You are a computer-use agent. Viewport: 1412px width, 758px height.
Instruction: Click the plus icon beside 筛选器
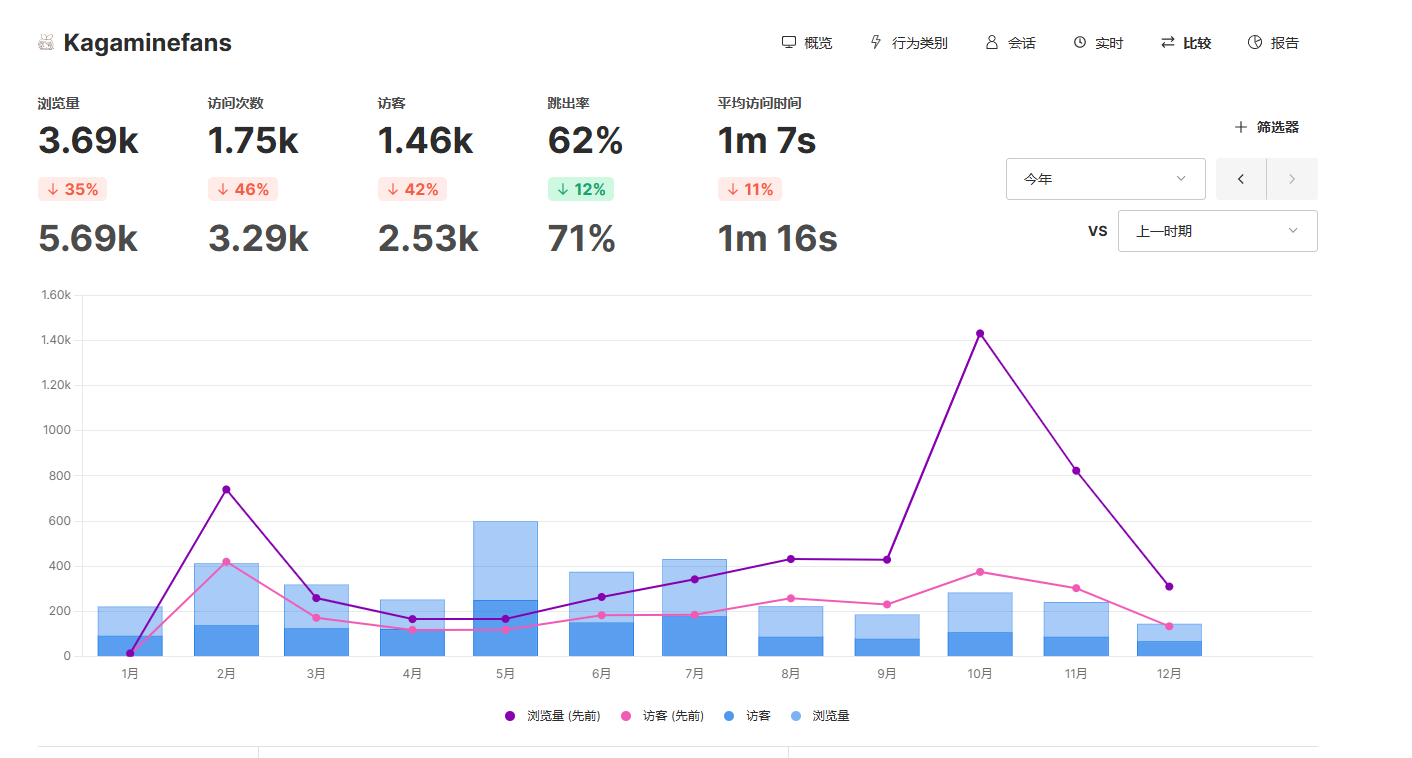coord(1241,127)
